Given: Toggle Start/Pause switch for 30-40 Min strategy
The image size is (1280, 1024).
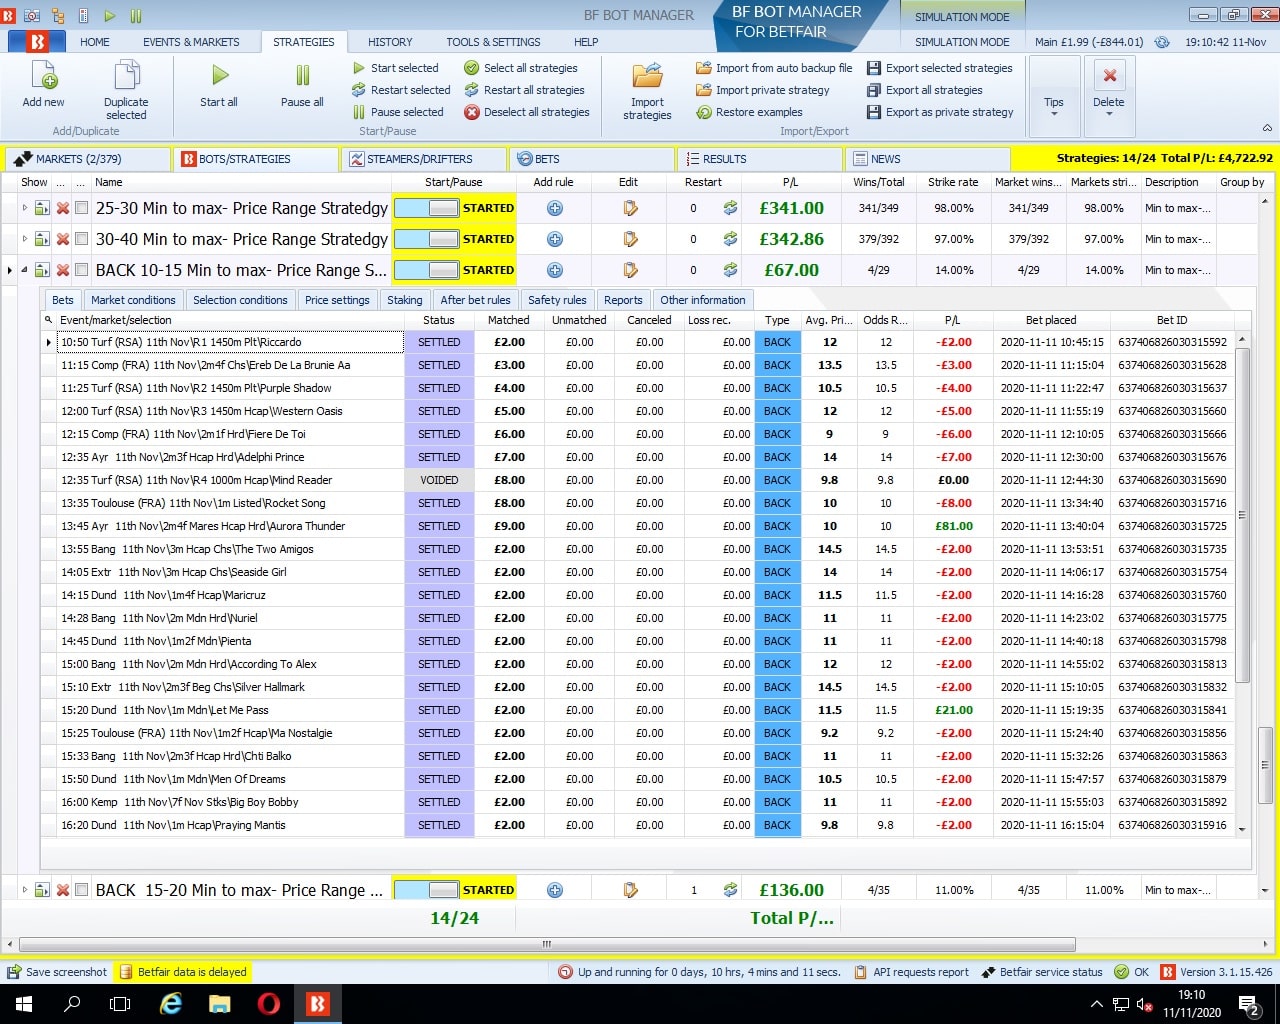Looking at the screenshot, I should point(427,239).
